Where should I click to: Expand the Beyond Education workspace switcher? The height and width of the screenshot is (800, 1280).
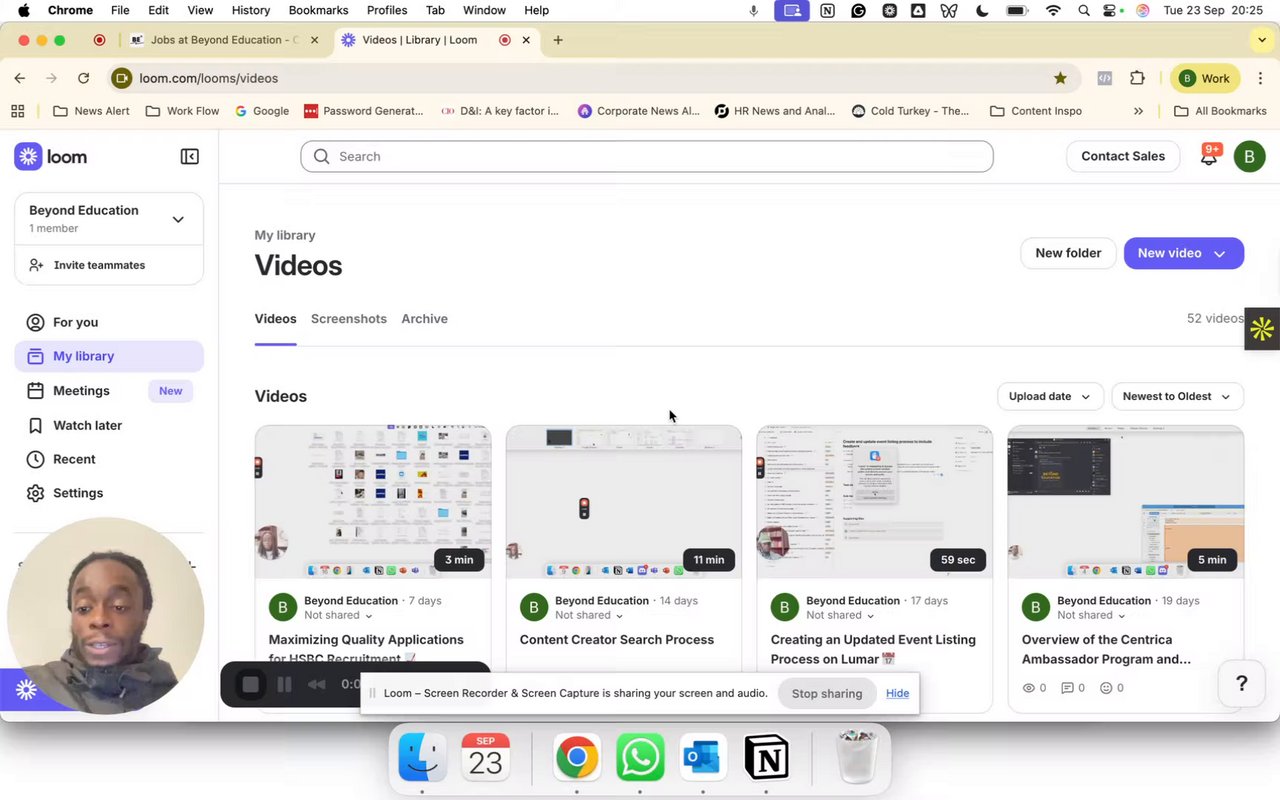[178, 219]
